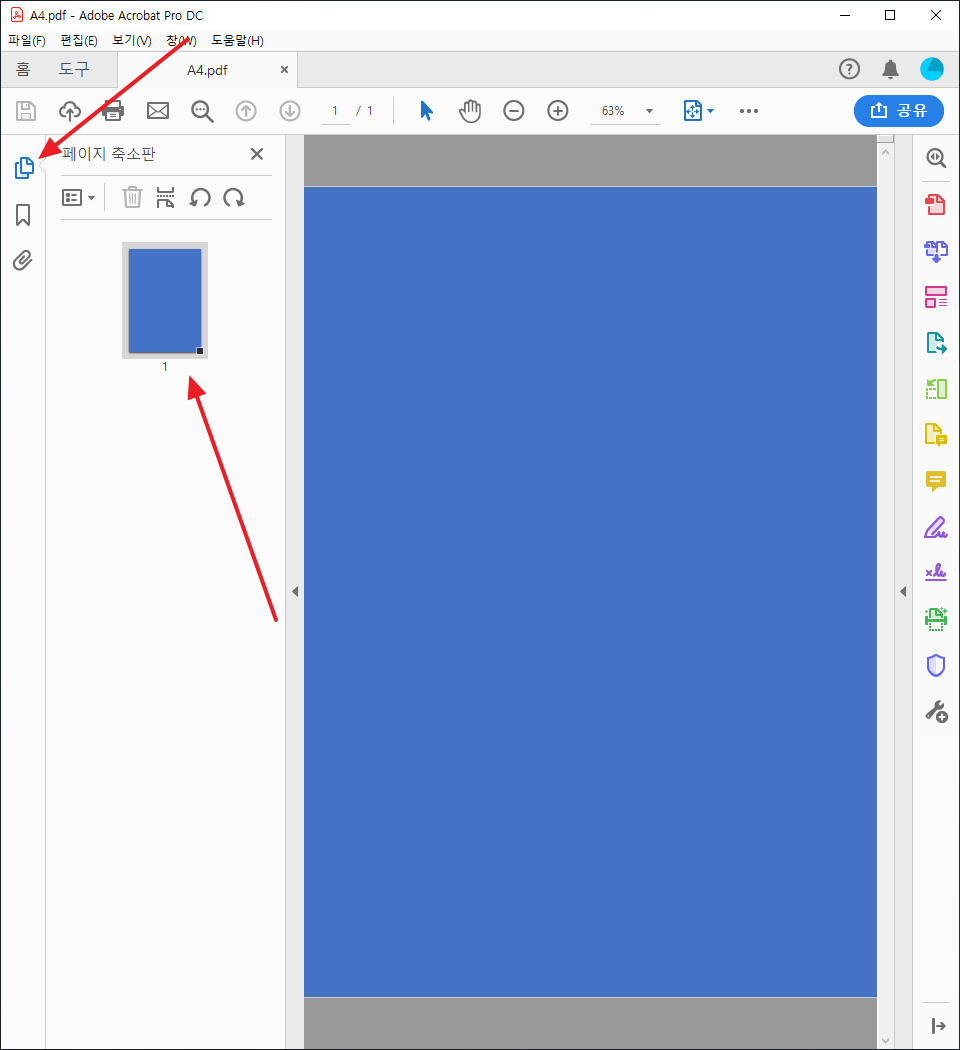
Task: Switch to the 홈 tab
Action: click(23, 69)
